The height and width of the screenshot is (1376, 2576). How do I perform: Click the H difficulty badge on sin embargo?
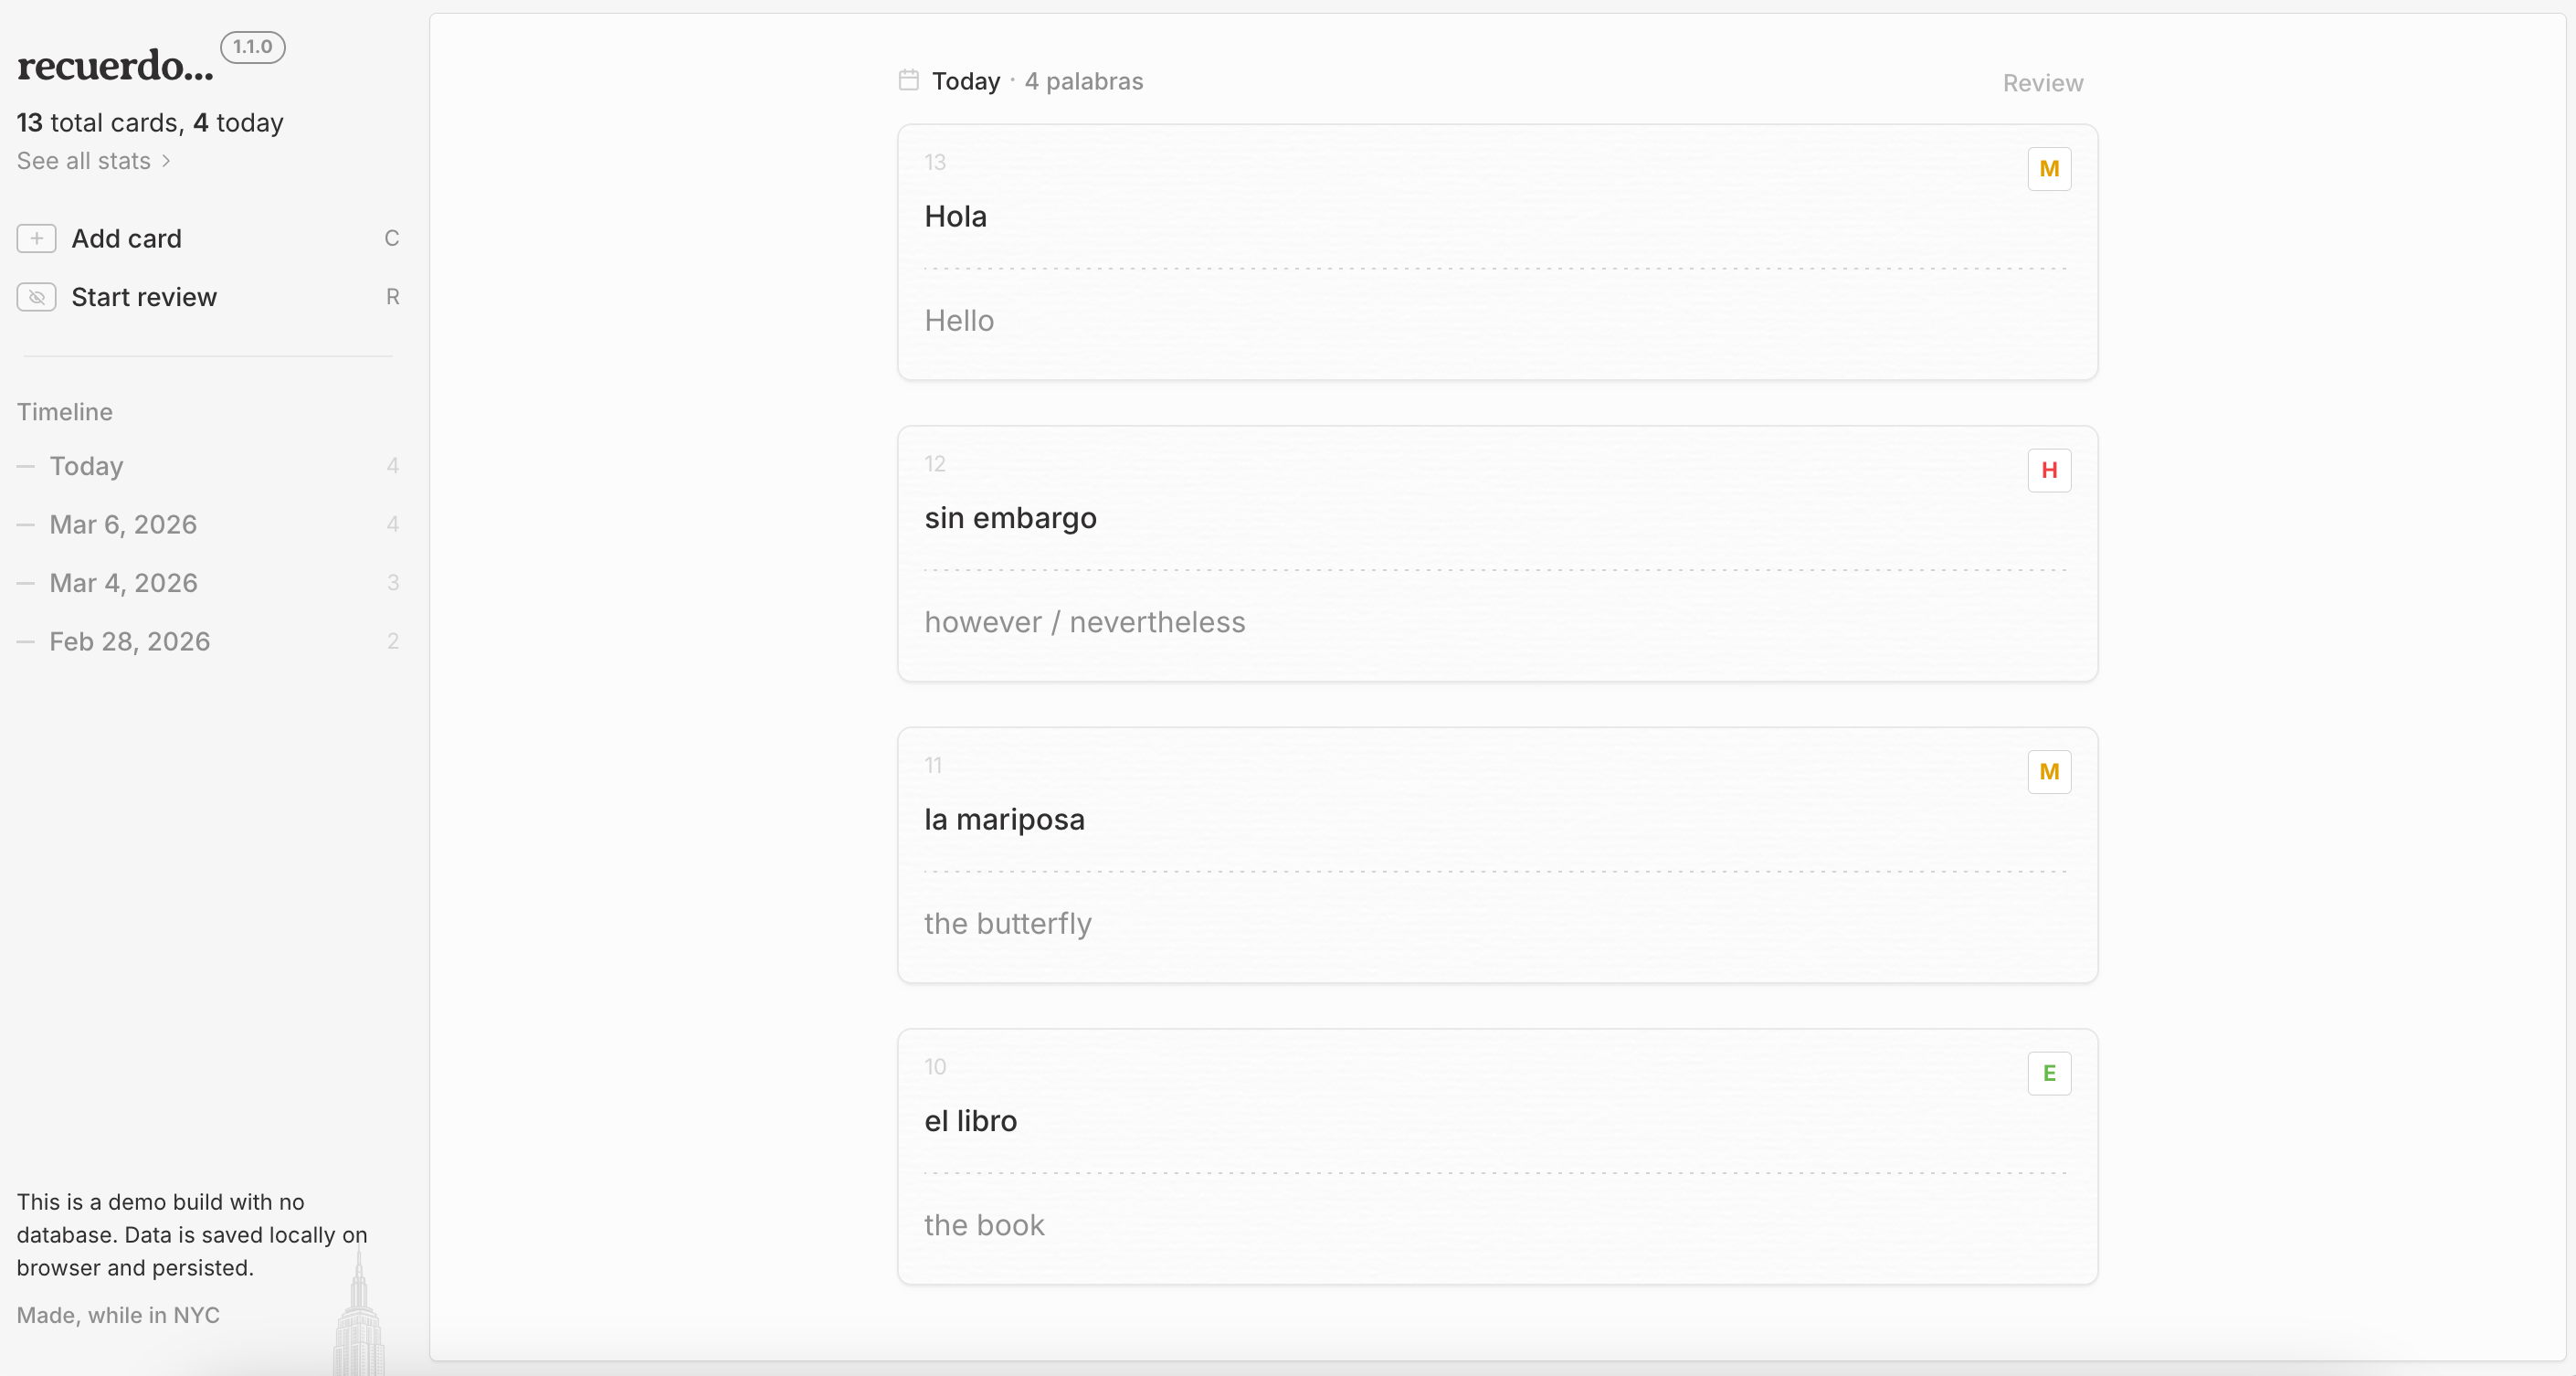pos(2048,470)
